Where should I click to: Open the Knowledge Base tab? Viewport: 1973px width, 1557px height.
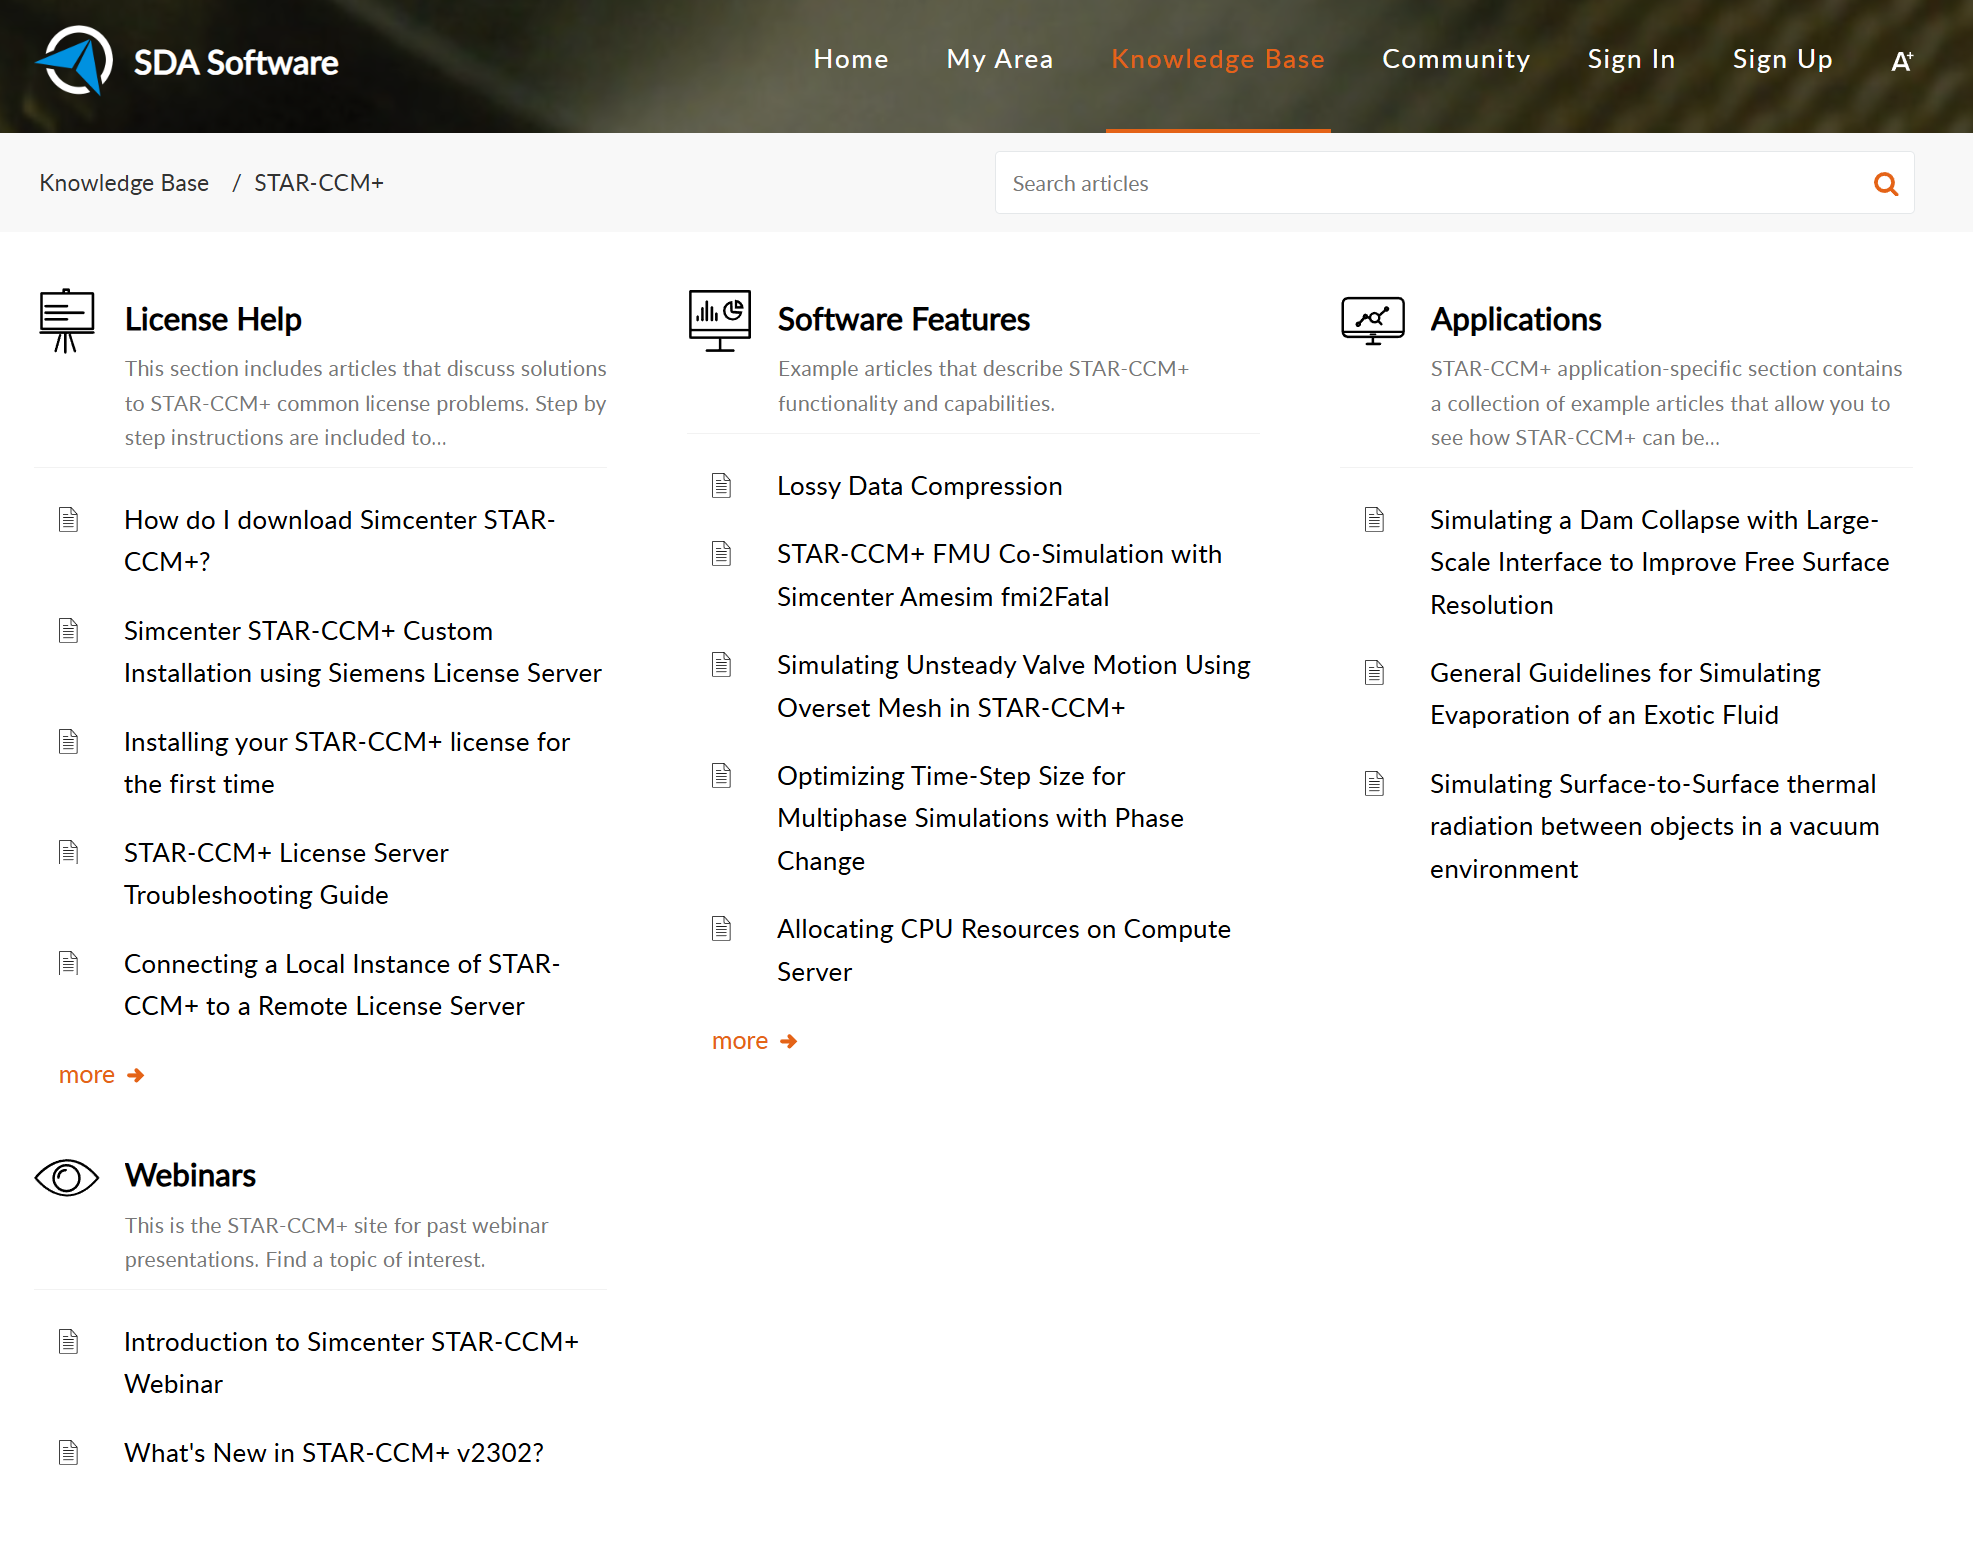[x=1217, y=59]
